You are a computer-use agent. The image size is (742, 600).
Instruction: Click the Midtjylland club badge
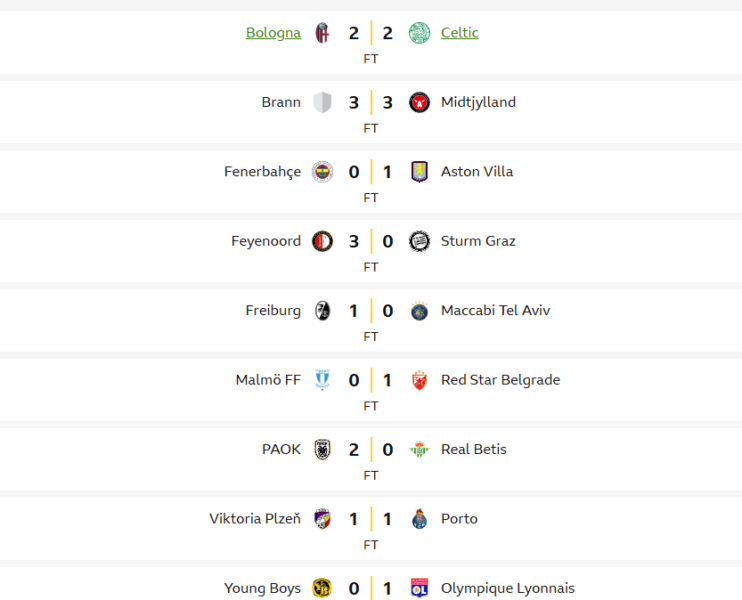[x=419, y=102]
